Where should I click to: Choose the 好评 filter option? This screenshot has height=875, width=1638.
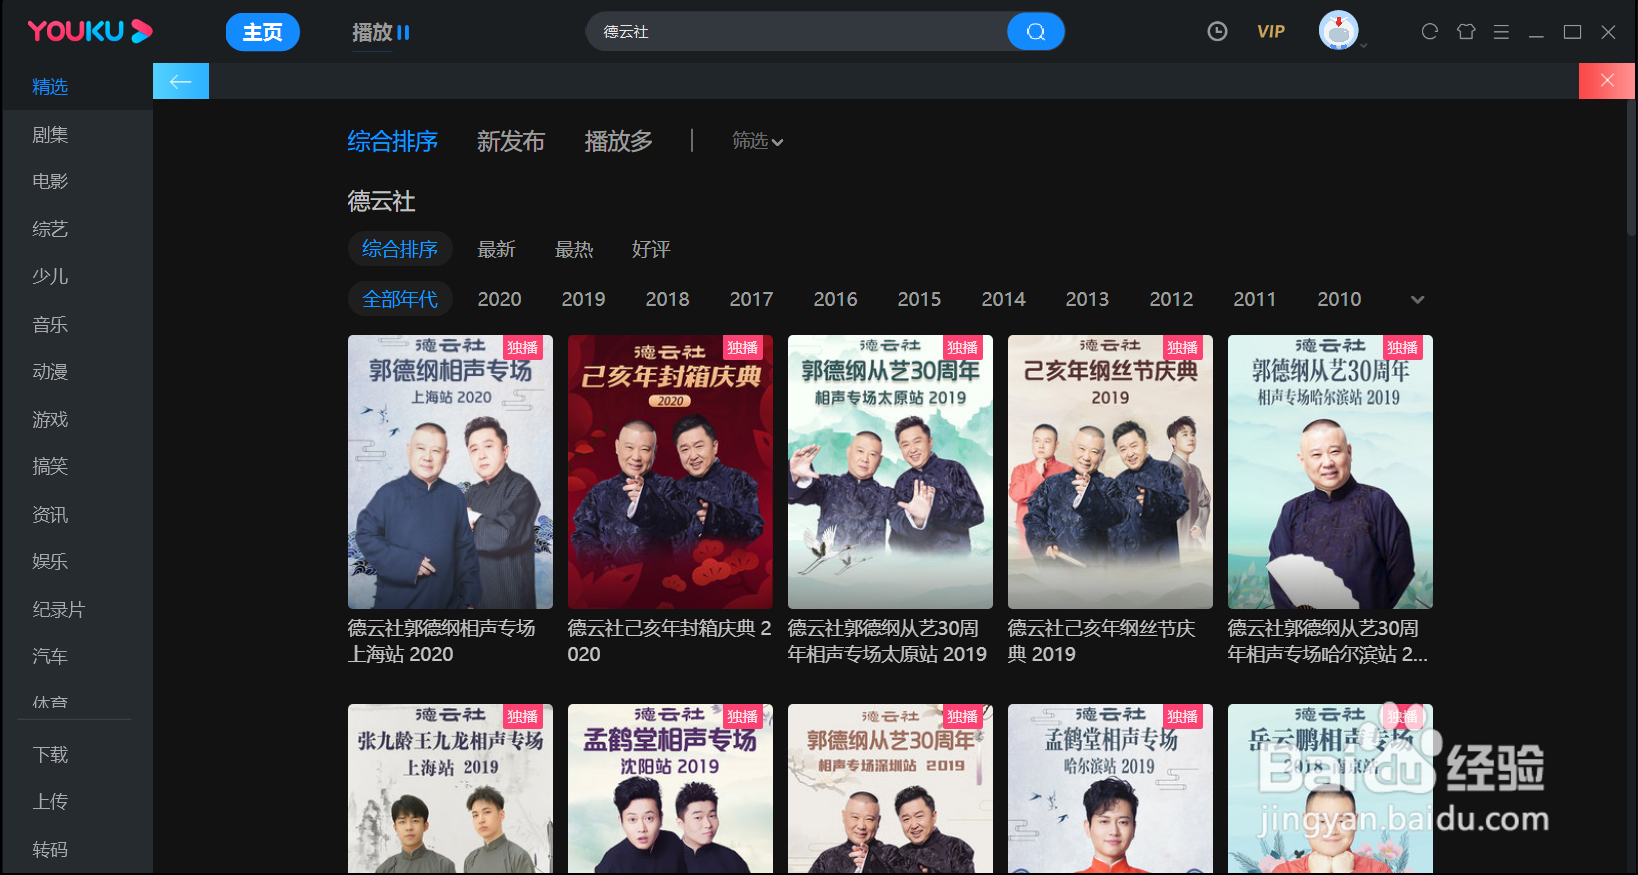coord(651,249)
